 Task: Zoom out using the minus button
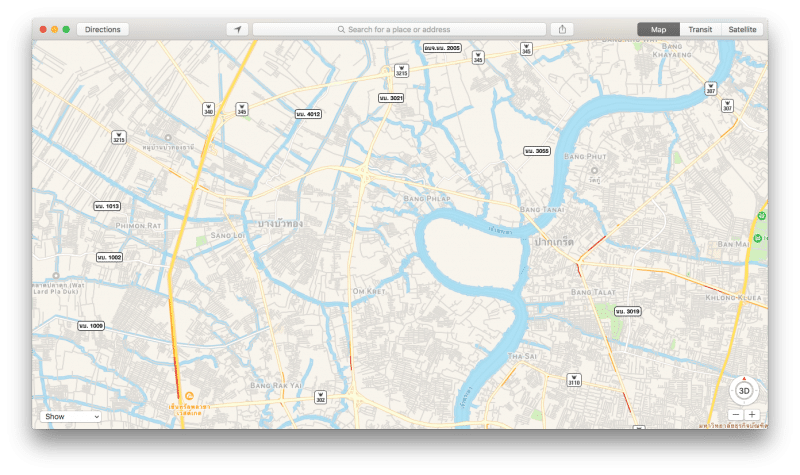click(x=735, y=414)
